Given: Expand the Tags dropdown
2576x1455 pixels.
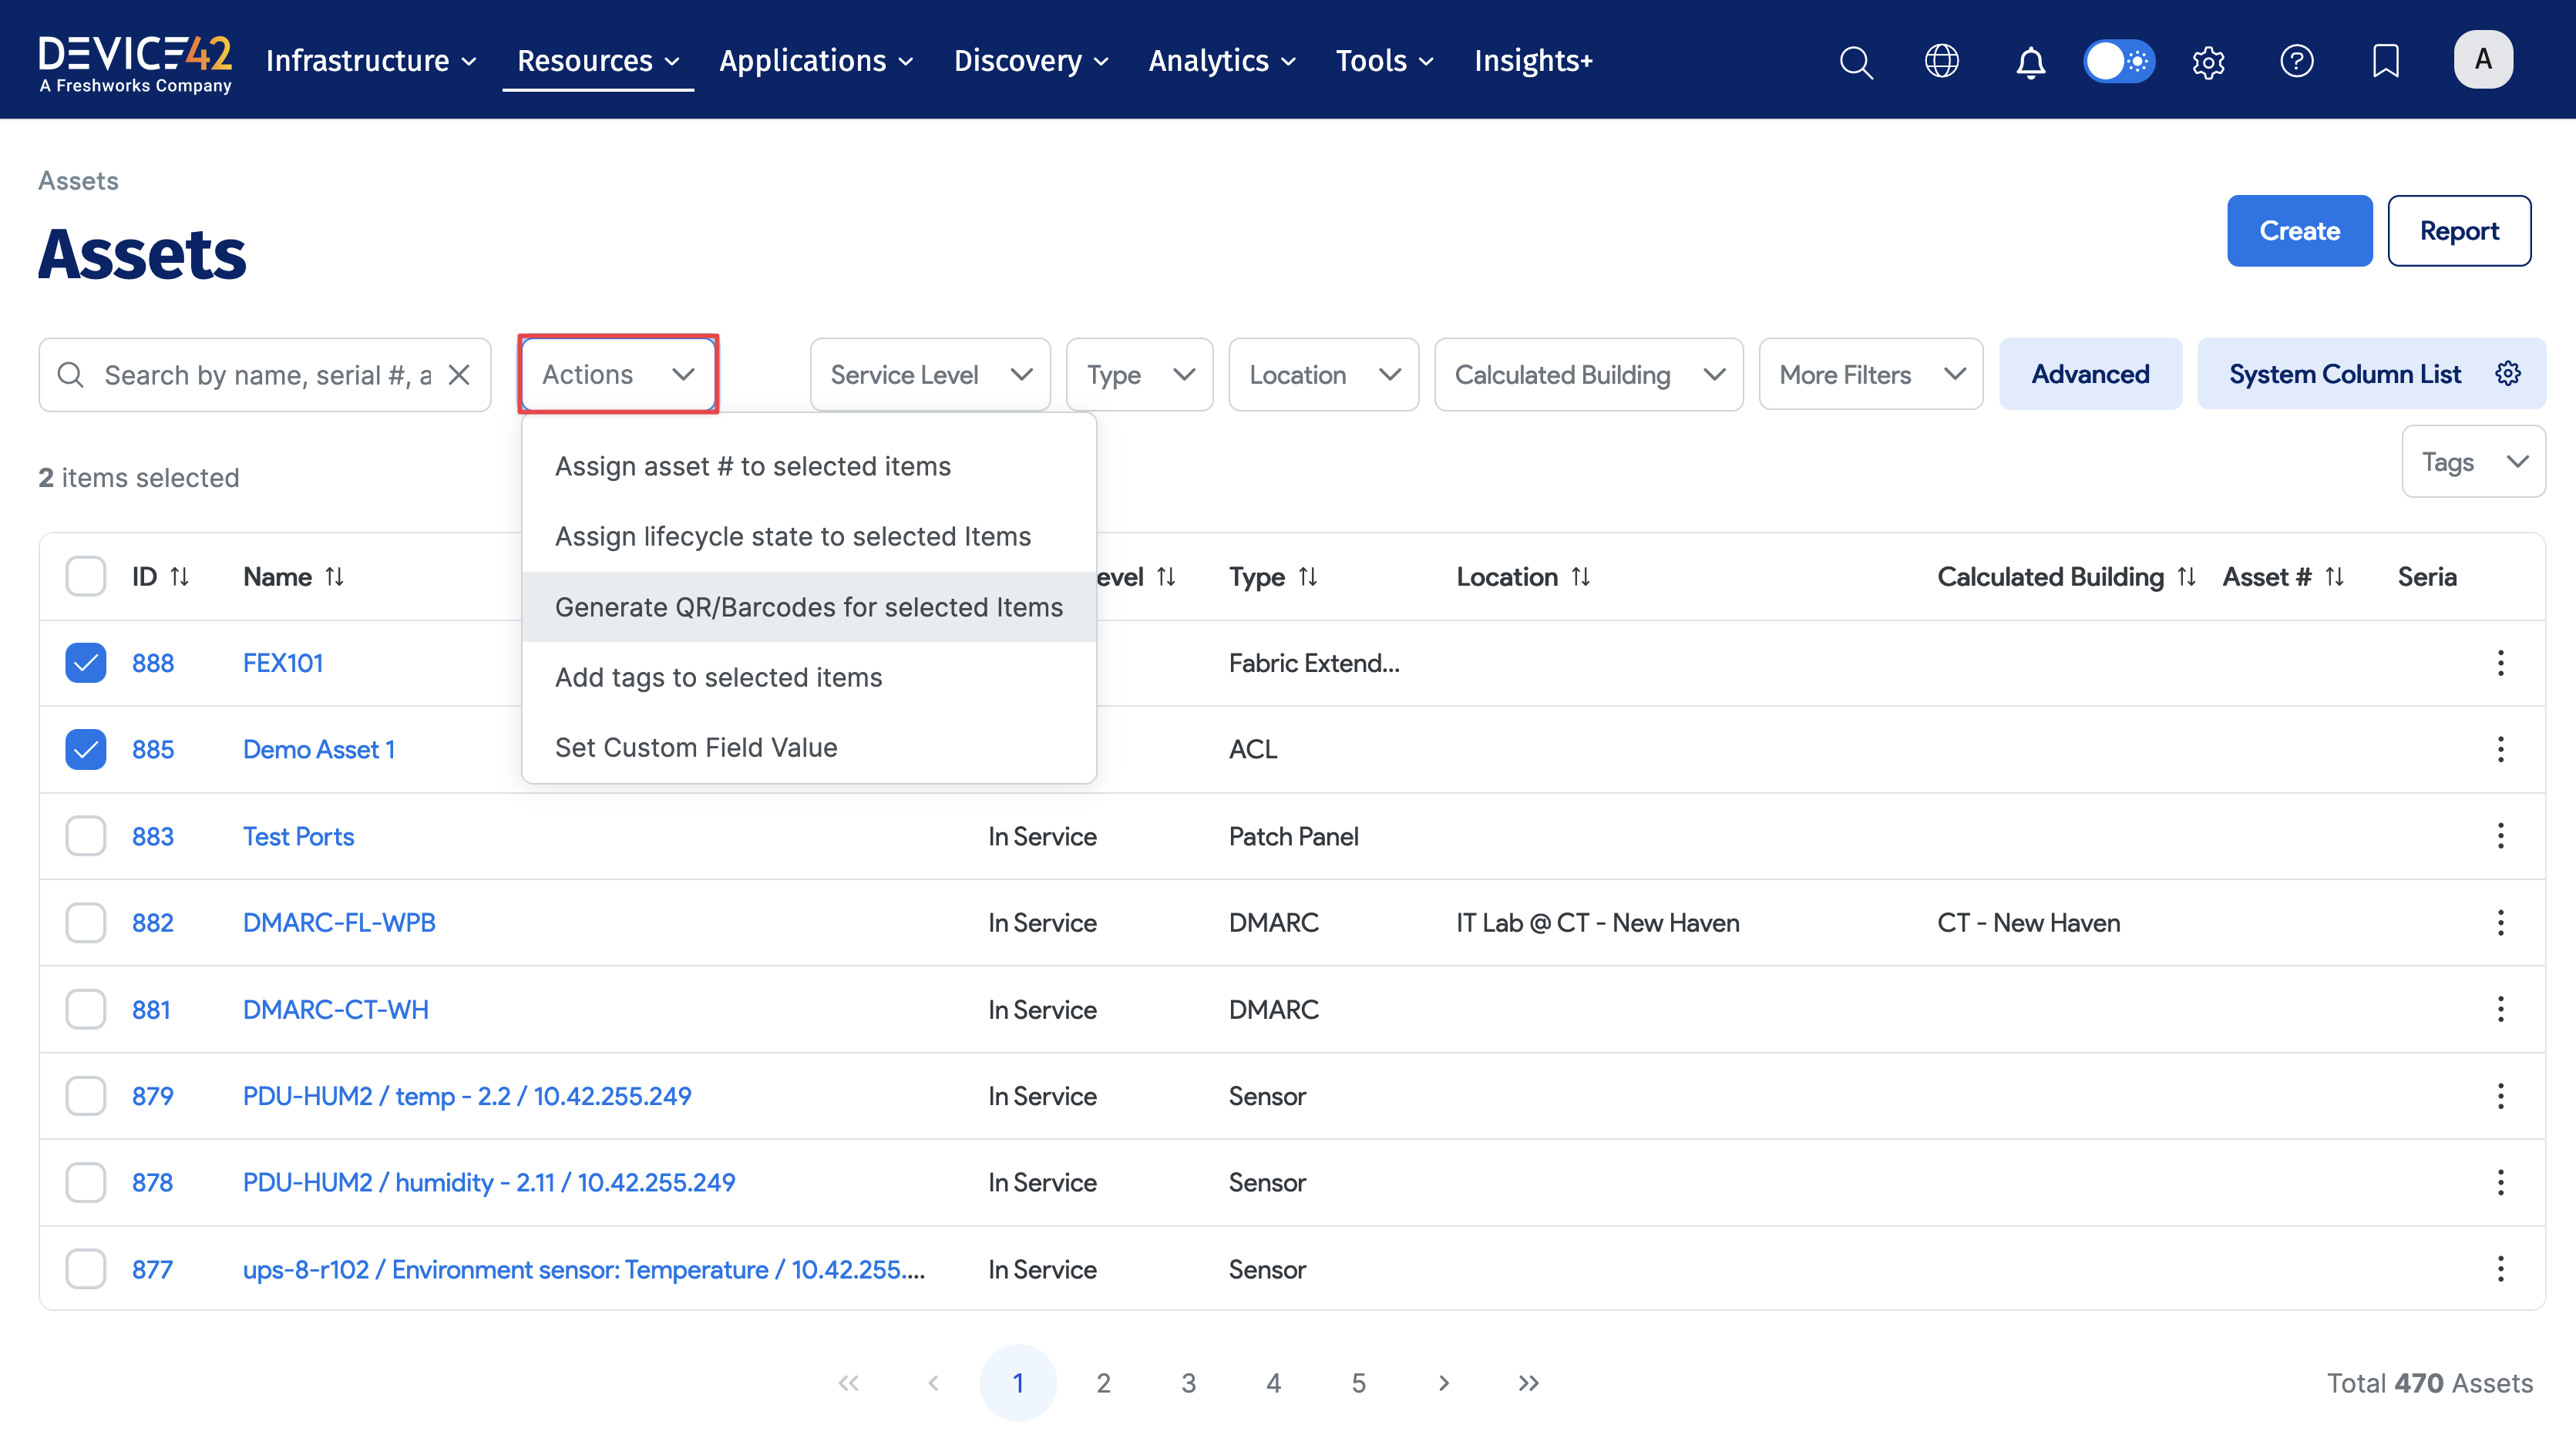Looking at the screenshot, I should [2472, 462].
